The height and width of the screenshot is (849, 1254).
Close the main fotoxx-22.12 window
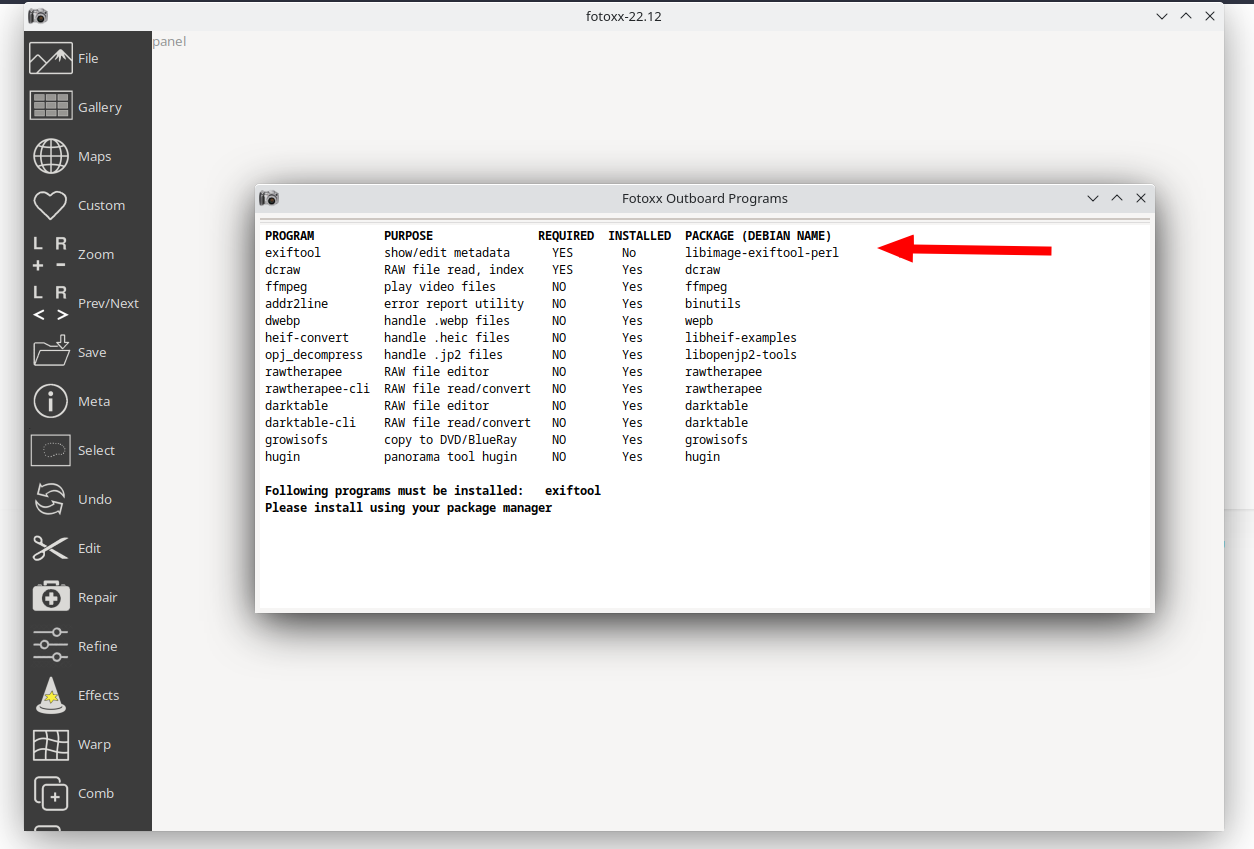[1210, 16]
